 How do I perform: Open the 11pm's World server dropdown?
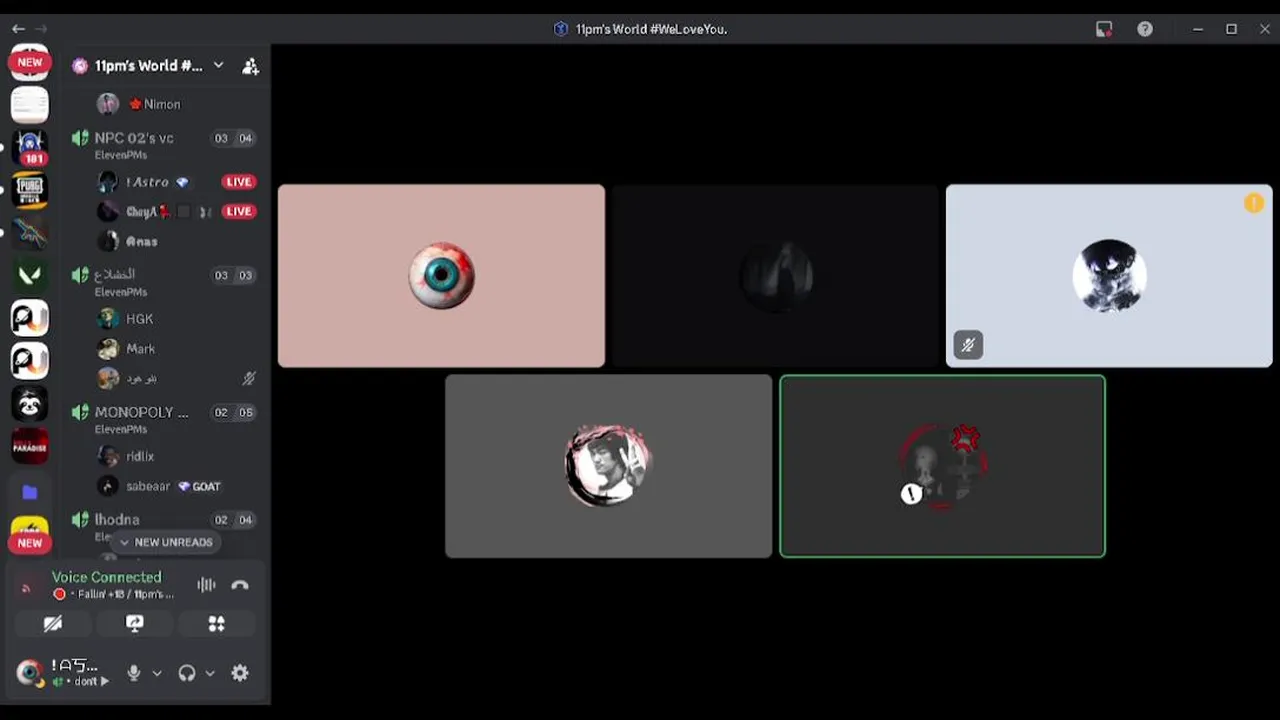click(x=149, y=66)
